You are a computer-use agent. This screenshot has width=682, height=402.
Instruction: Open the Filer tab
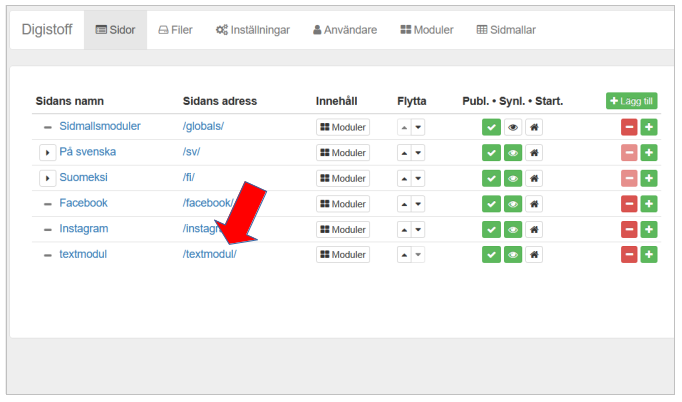click(175, 30)
